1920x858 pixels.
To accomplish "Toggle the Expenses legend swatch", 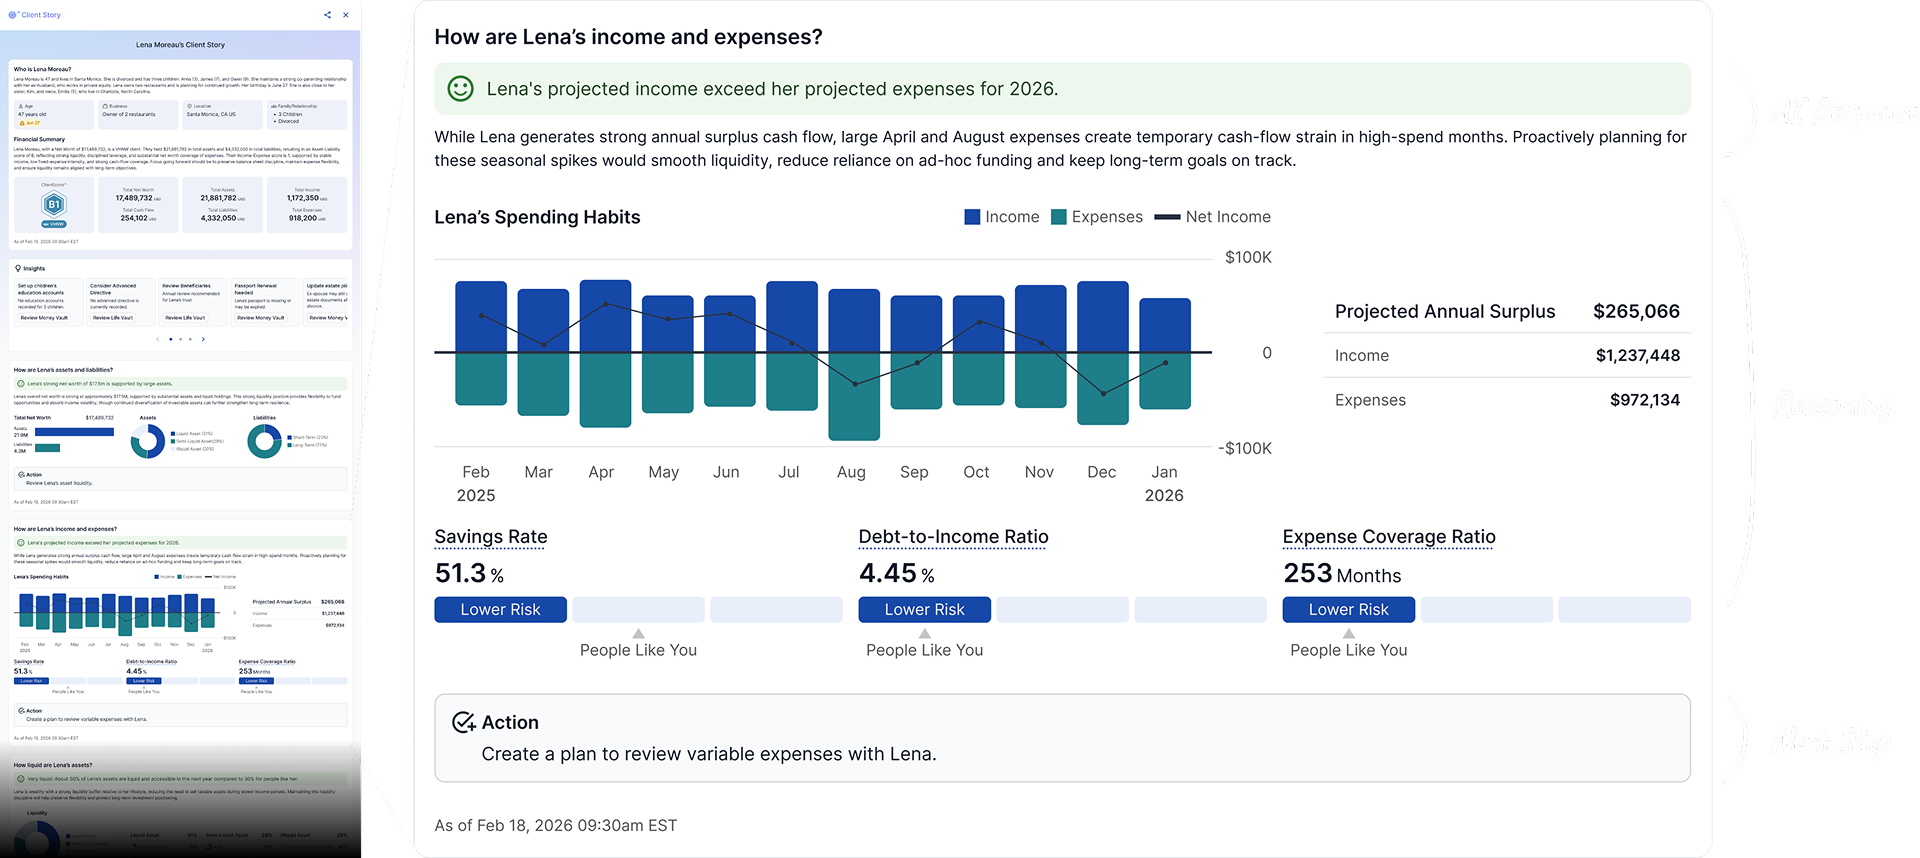I will [x=1059, y=217].
